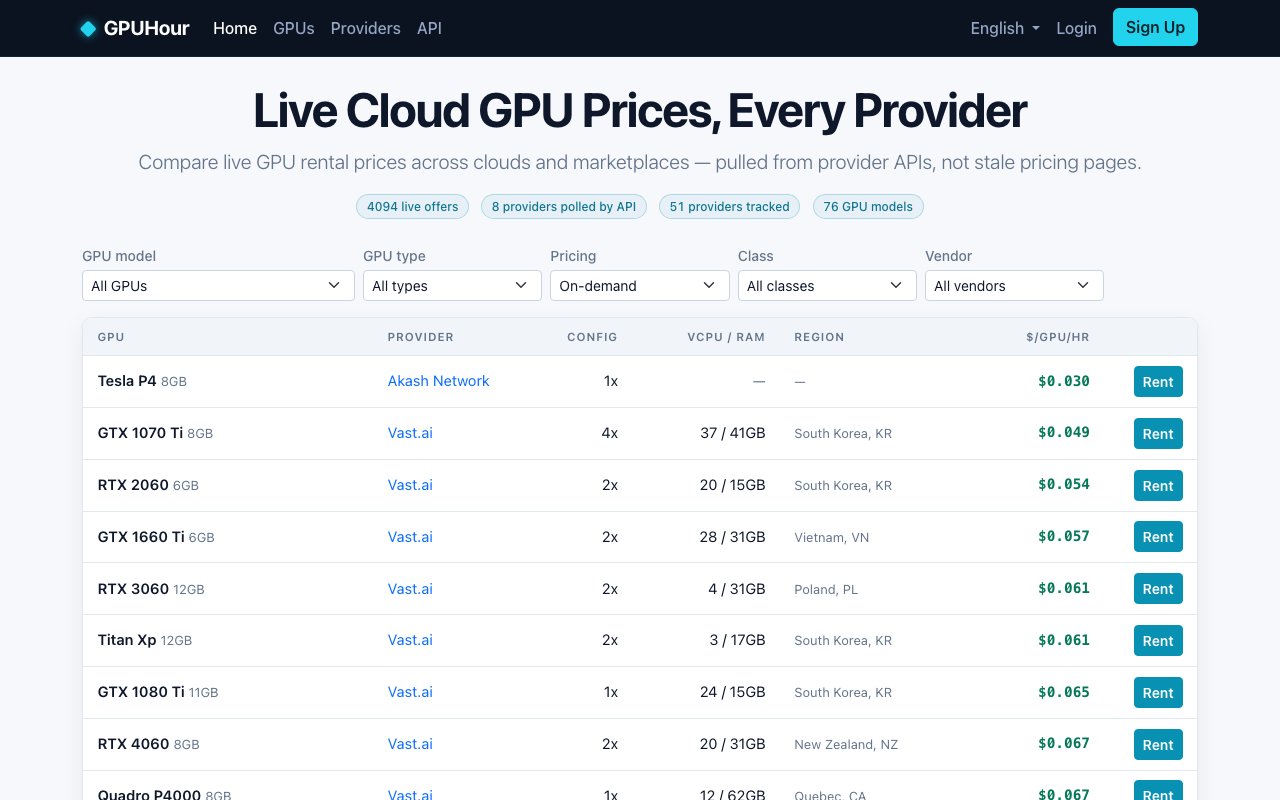Click the '76 GPU models' badge
Screen dimensions: 1280x800
(868, 207)
